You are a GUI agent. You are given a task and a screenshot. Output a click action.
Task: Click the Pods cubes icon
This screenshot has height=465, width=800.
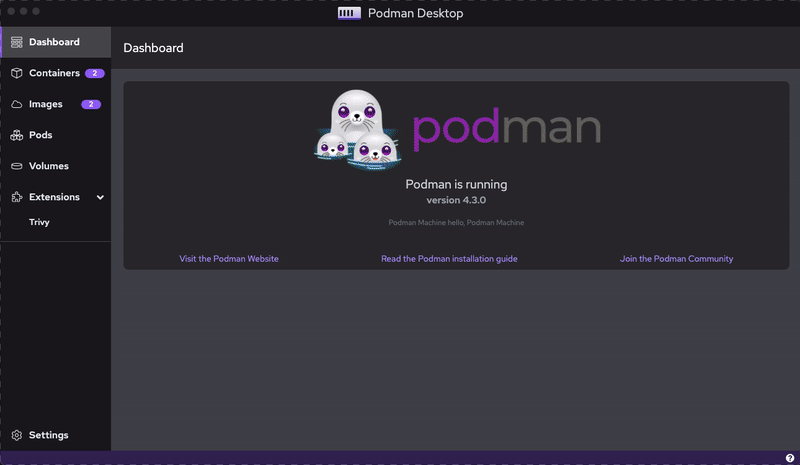coord(17,135)
